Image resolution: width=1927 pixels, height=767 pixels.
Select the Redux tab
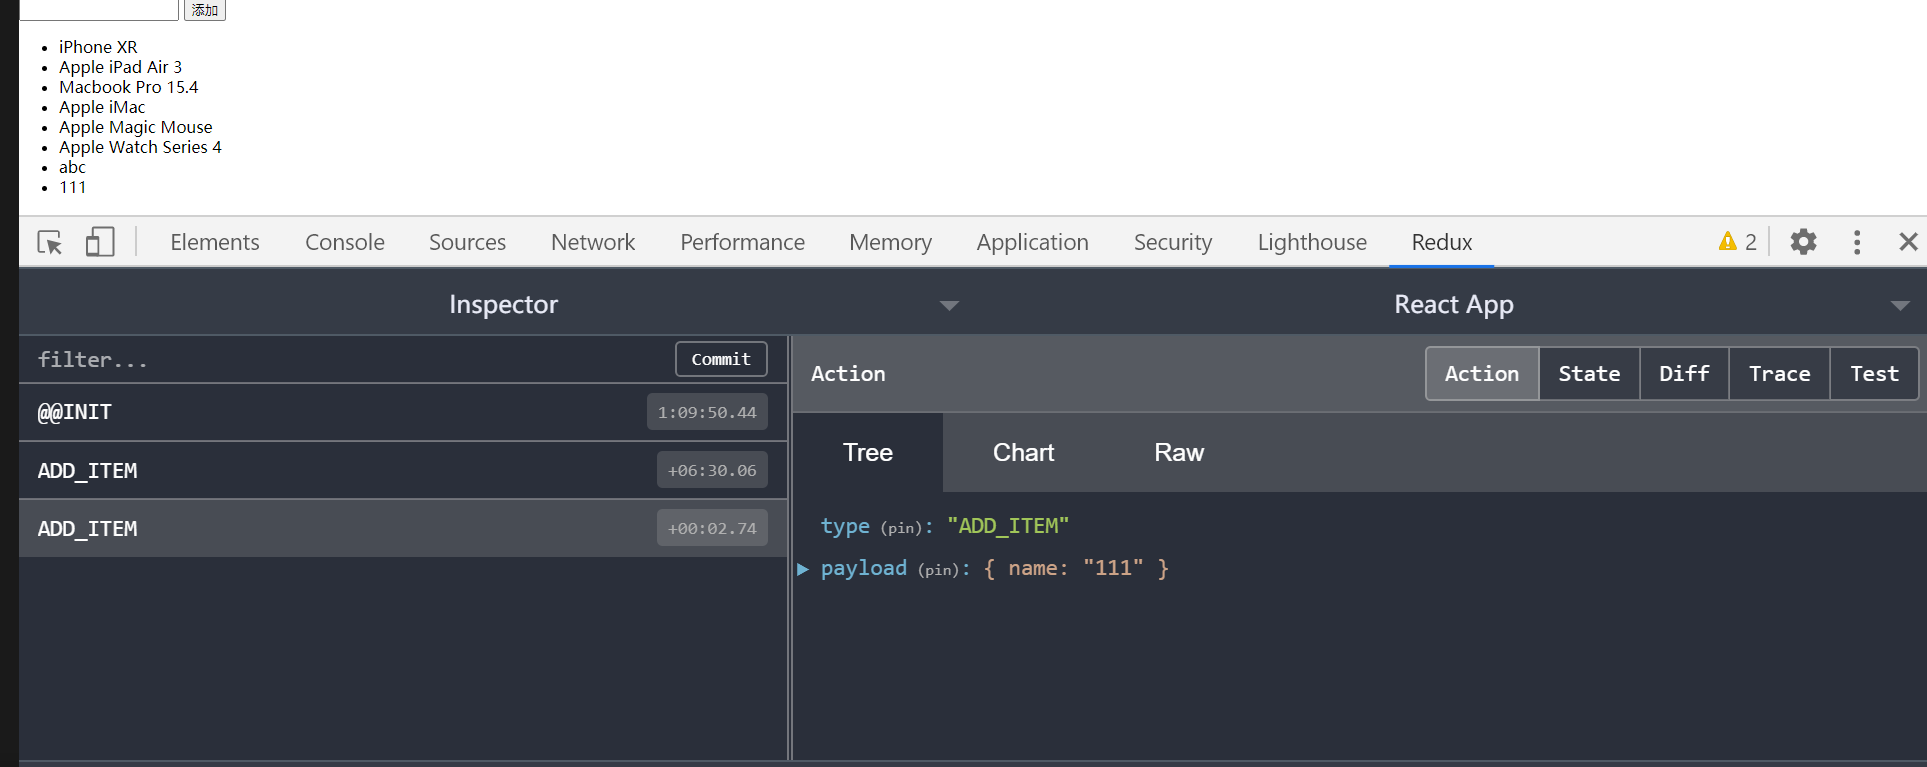(1442, 242)
